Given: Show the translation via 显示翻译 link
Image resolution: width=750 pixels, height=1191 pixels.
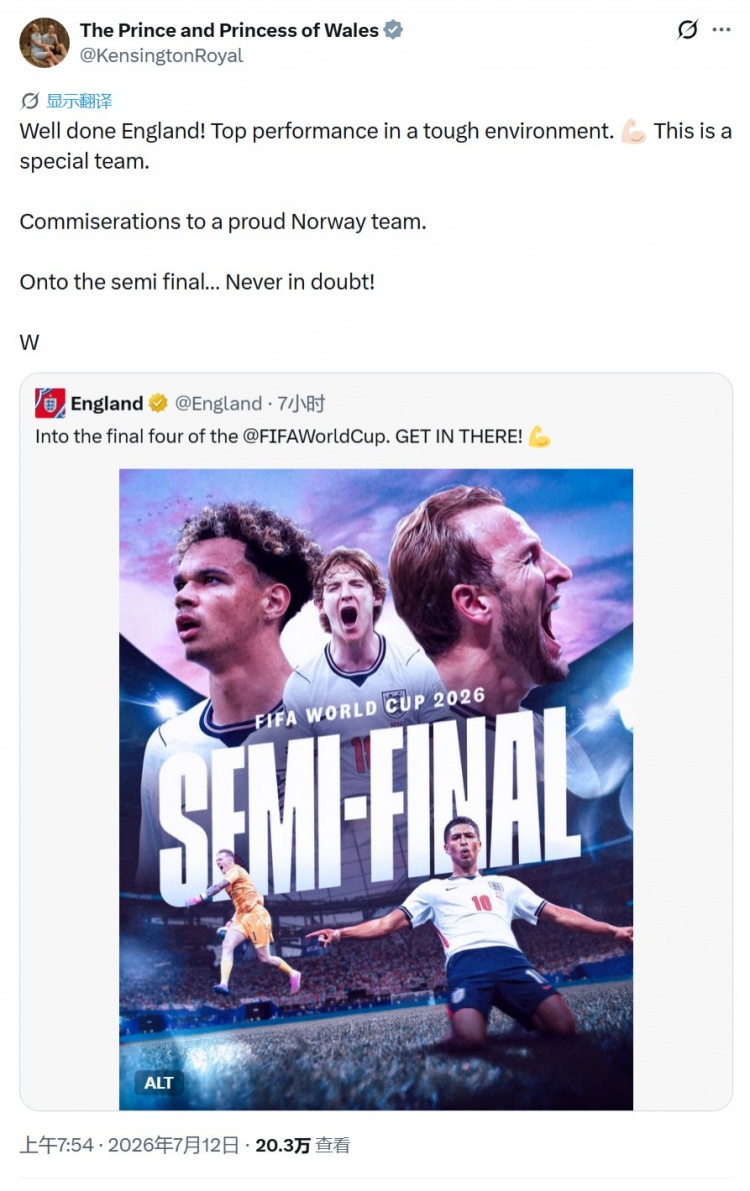Looking at the screenshot, I should tap(79, 101).
